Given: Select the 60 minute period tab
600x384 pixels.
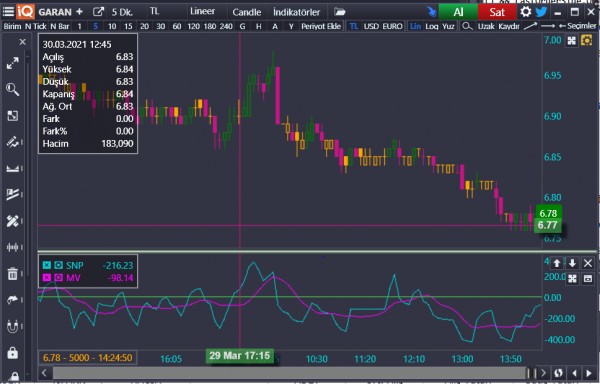Looking at the screenshot, I should [177, 26].
